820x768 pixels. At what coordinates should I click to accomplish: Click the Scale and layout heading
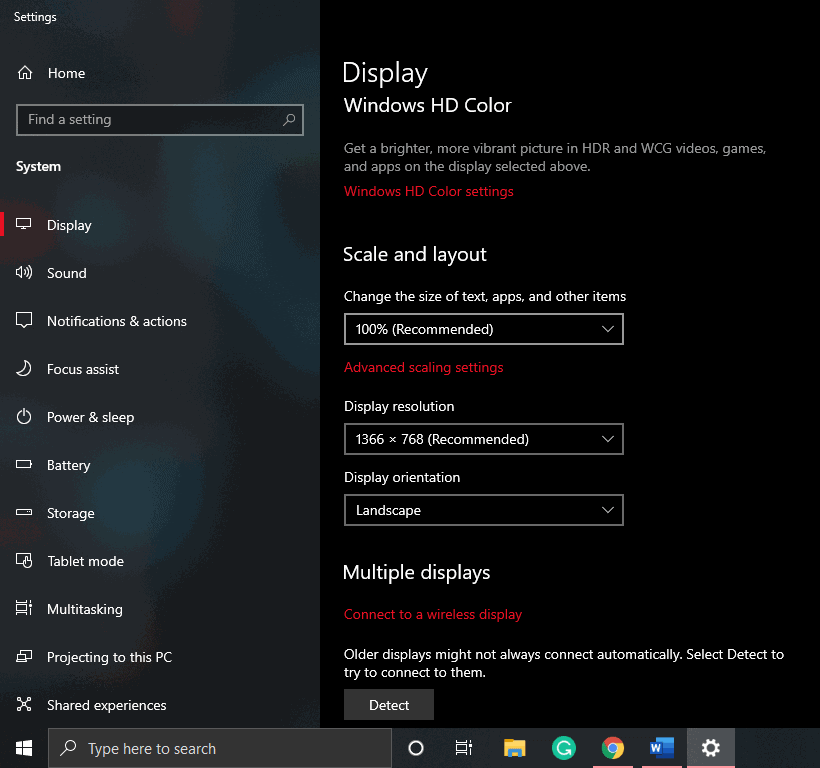coord(415,255)
